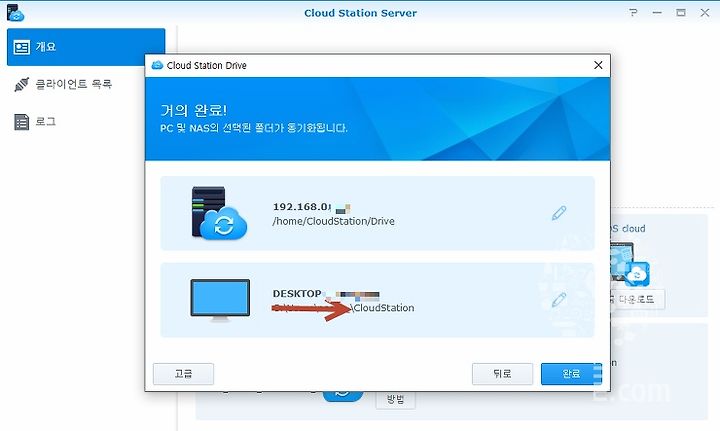Click the /home/CloudStation/Drive path text

[x=333, y=221]
